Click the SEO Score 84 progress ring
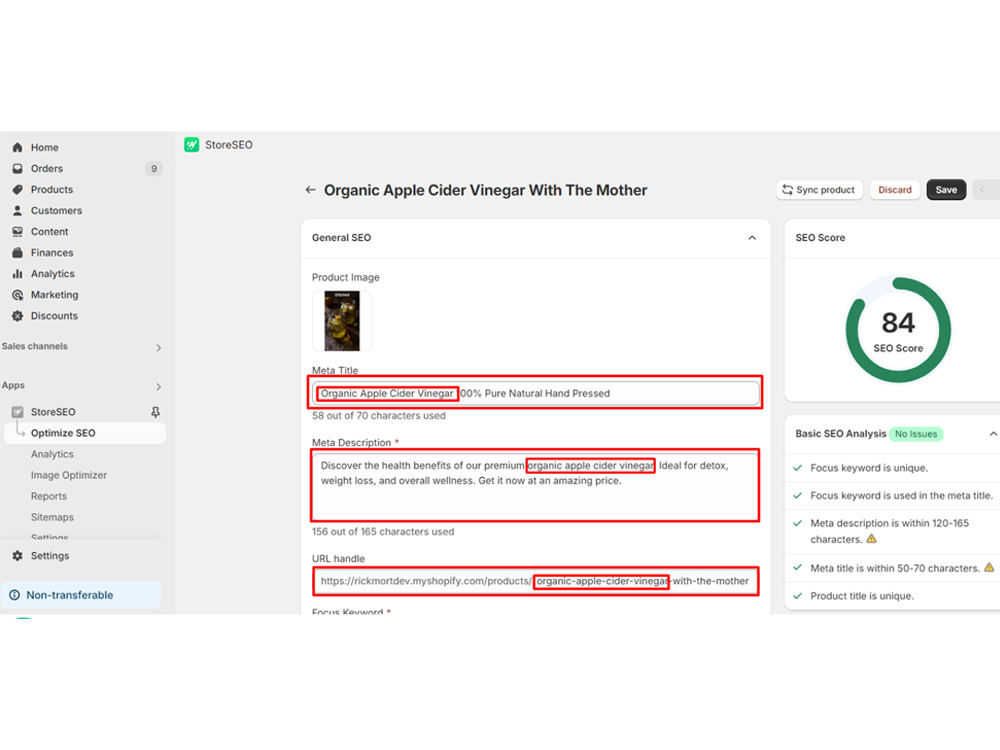The width and height of the screenshot is (1000, 750). (898, 330)
